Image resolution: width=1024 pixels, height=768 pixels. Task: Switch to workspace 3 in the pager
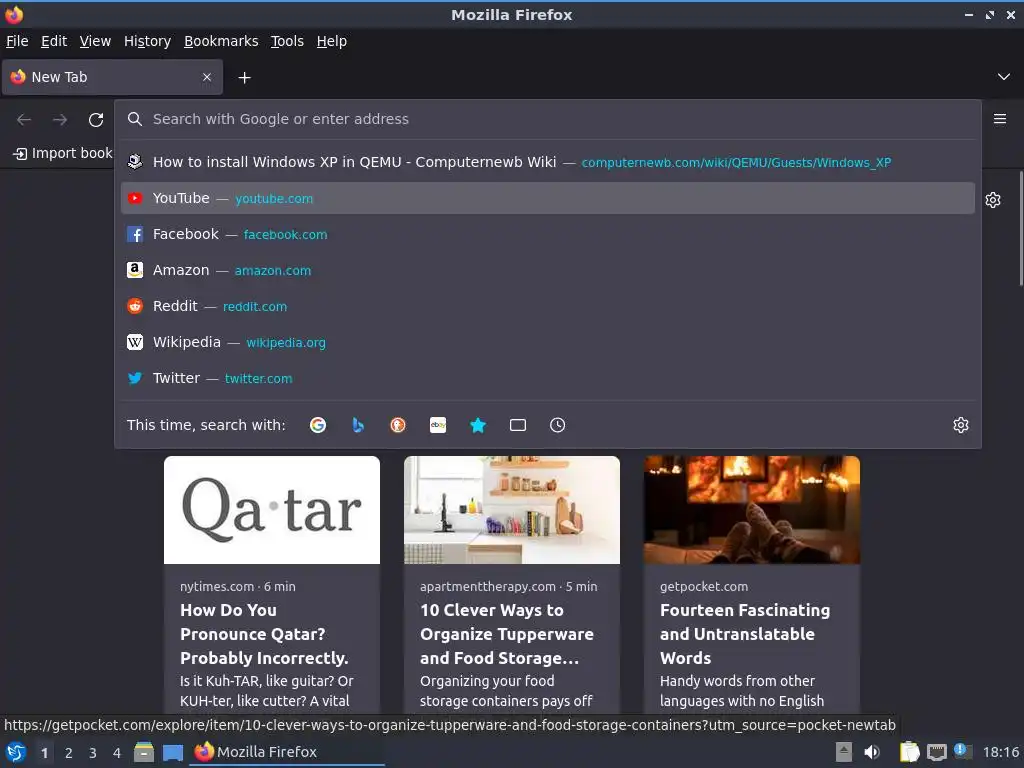pos(93,753)
